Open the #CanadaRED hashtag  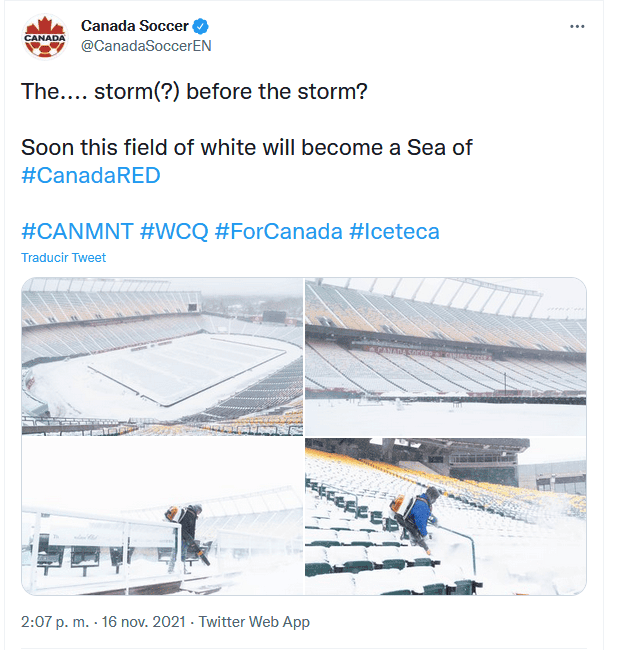point(91,175)
